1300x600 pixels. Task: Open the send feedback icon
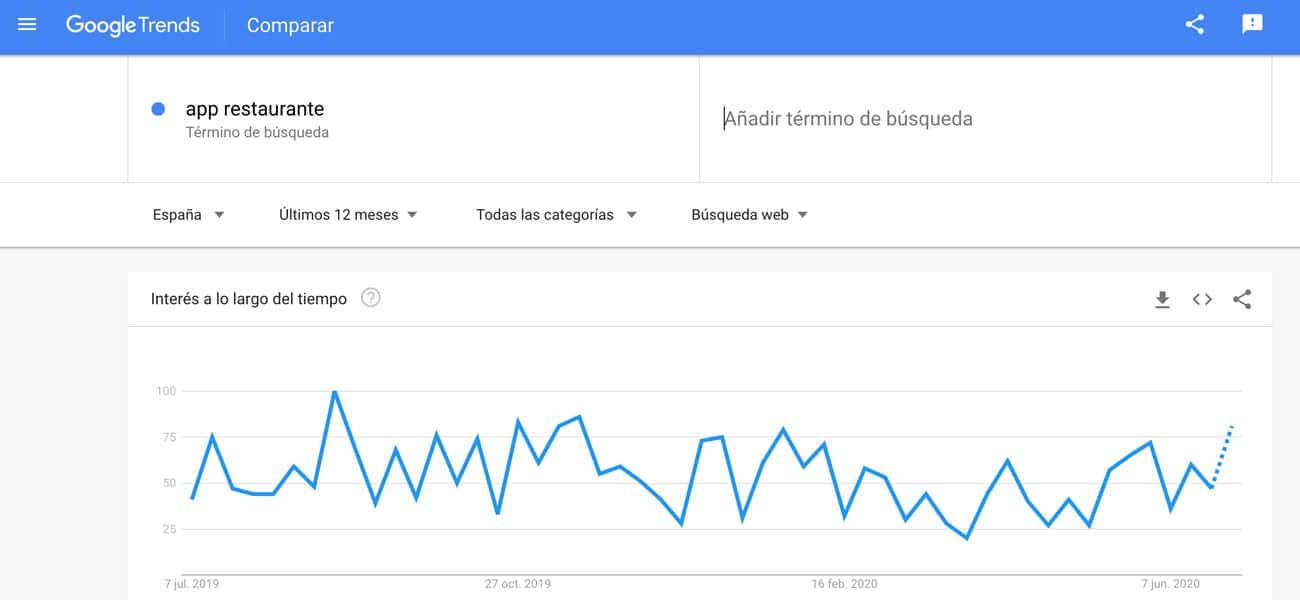[x=1252, y=25]
